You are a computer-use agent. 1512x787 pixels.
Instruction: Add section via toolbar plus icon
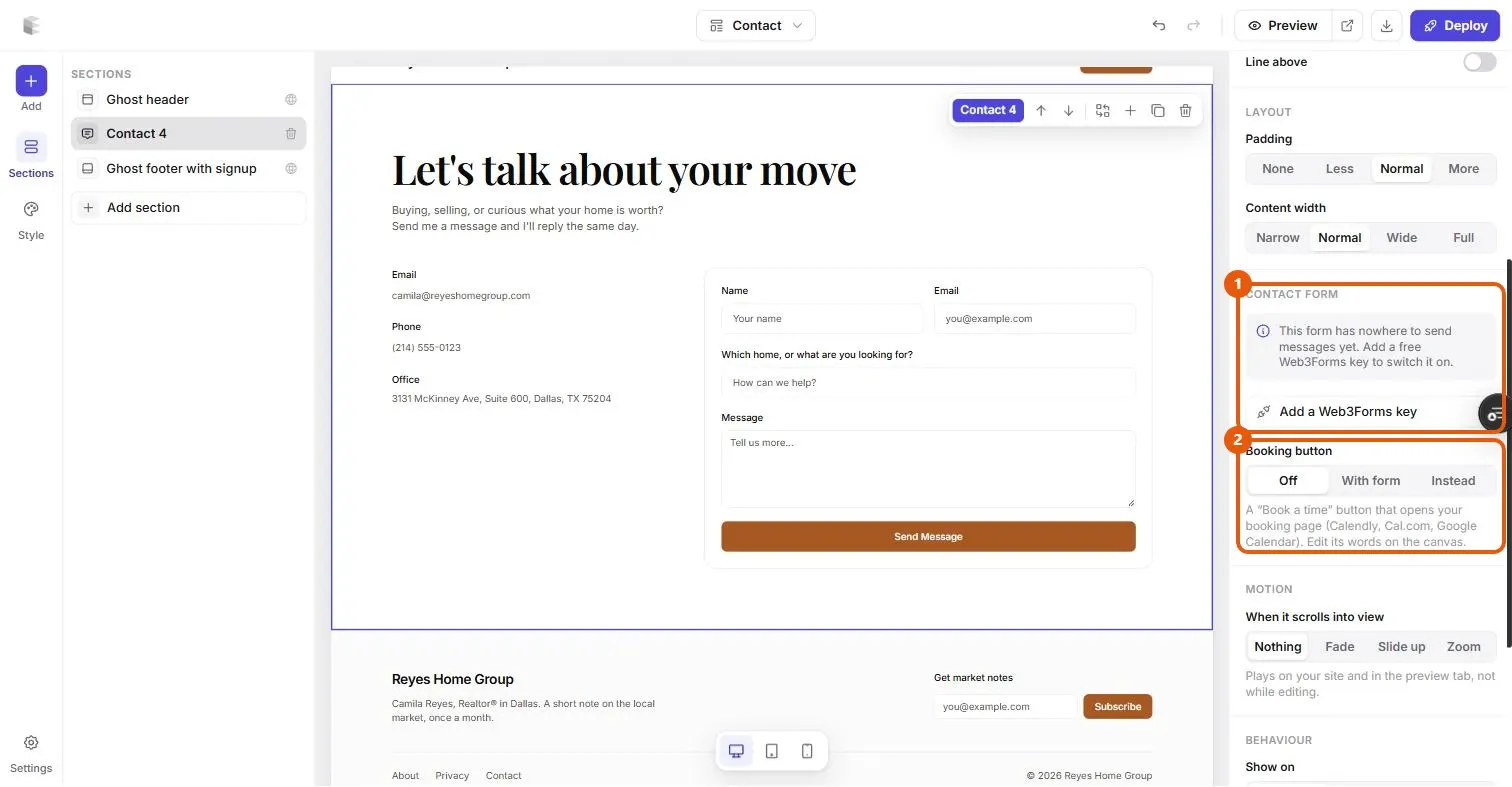tap(1130, 111)
